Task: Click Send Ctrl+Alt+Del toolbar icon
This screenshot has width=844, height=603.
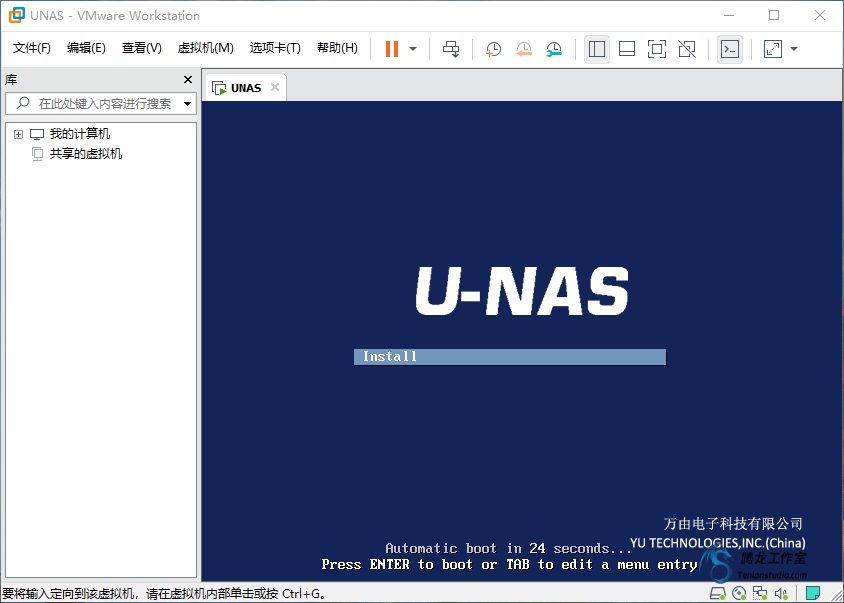Action: [x=451, y=49]
